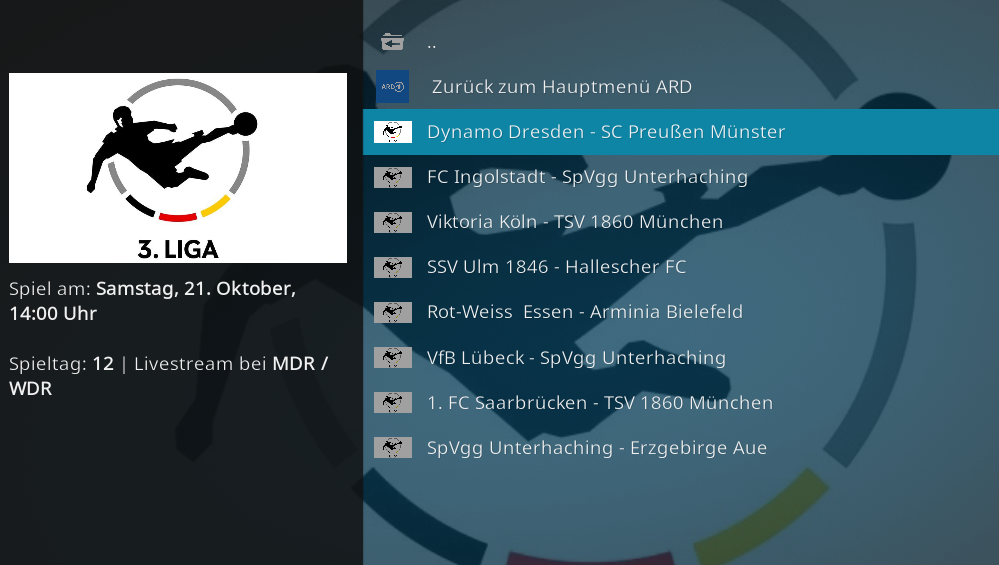Click the SSV Ulm 1846 match thumbnail icon
This screenshot has width=999, height=565.
coord(392,268)
